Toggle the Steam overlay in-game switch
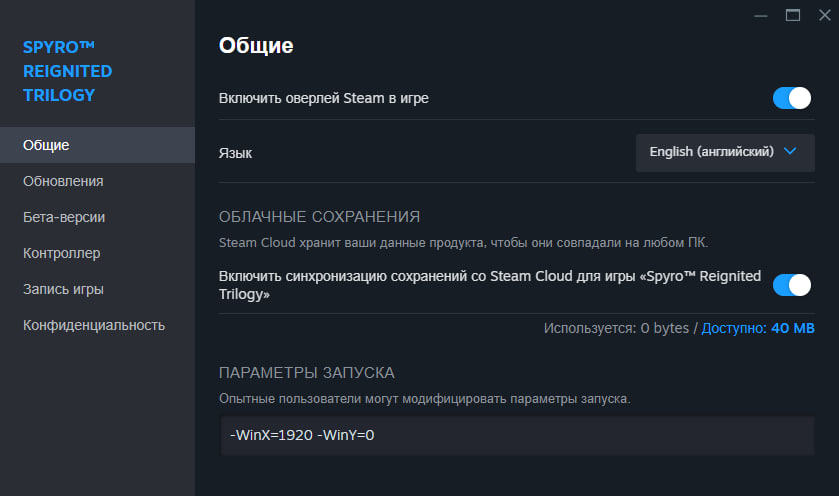 [791, 98]
